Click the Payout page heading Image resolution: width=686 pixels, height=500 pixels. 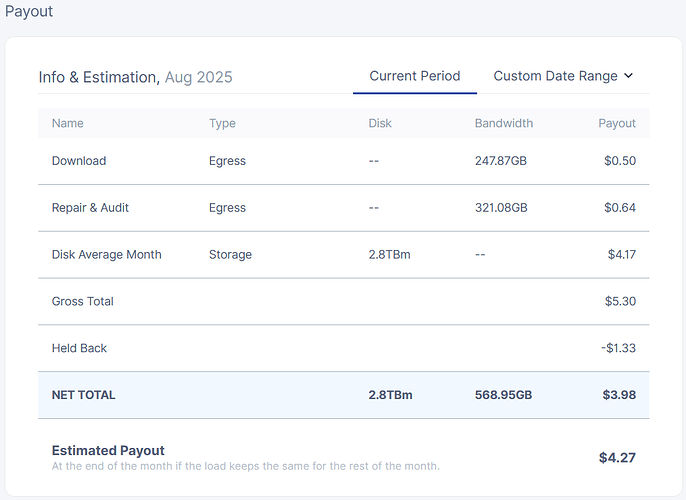(x=29, y=11)
